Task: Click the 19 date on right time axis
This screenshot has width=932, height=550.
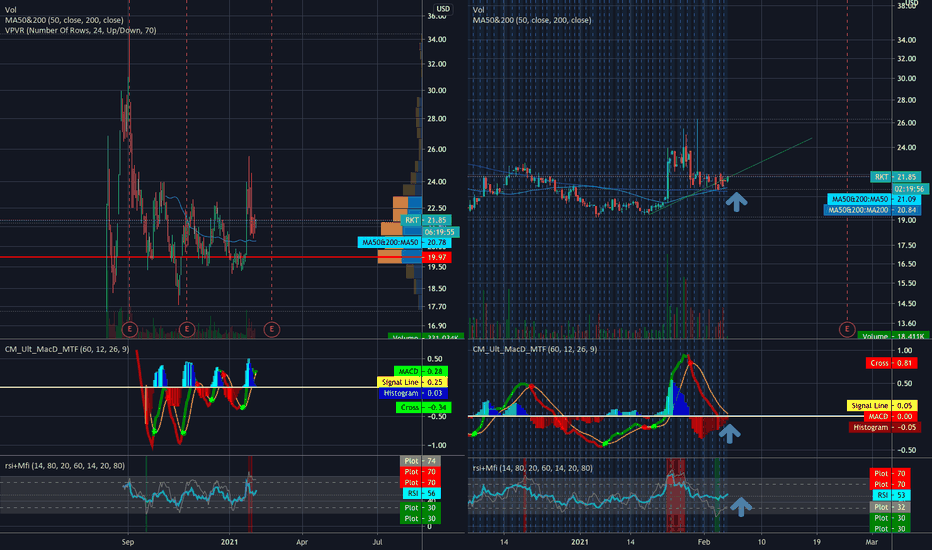Action: click(x=816, y=542)
